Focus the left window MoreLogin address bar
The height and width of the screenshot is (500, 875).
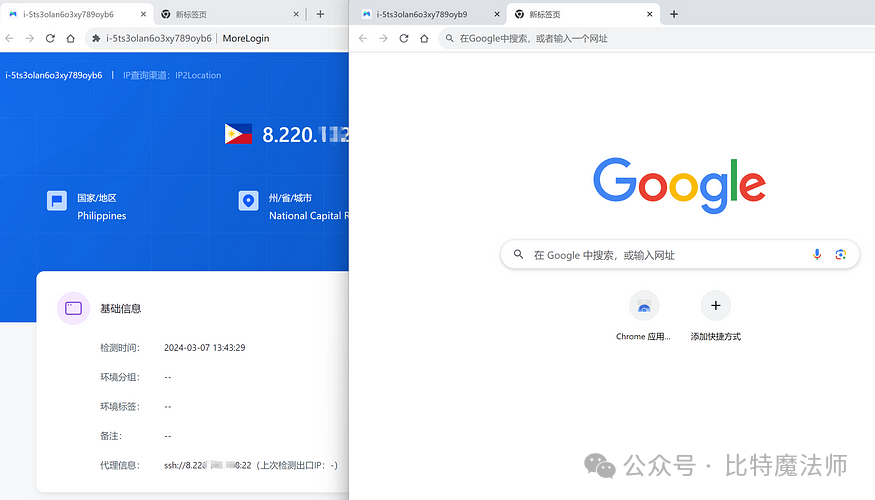pos(218,39)
